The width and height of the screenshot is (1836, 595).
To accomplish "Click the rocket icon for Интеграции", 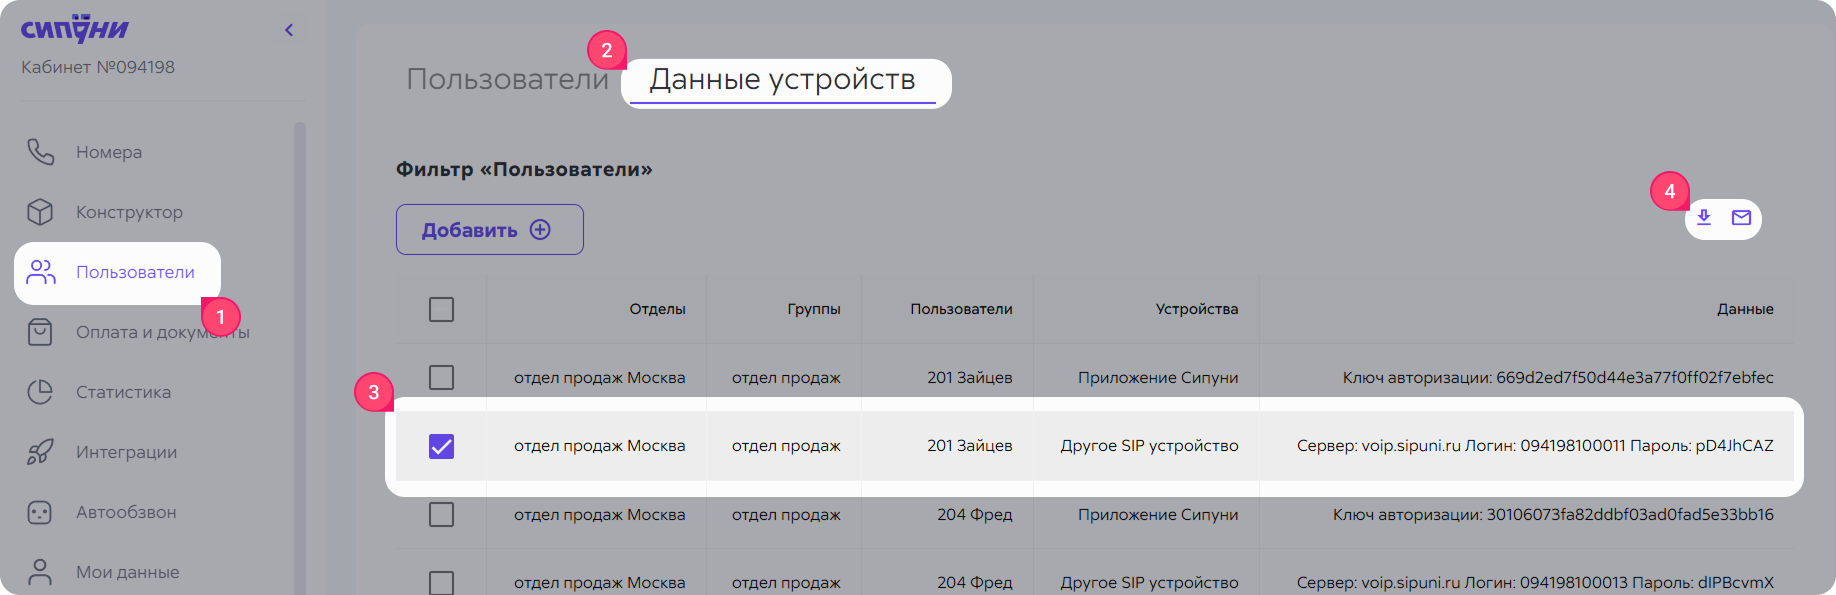I will point(40,452).
